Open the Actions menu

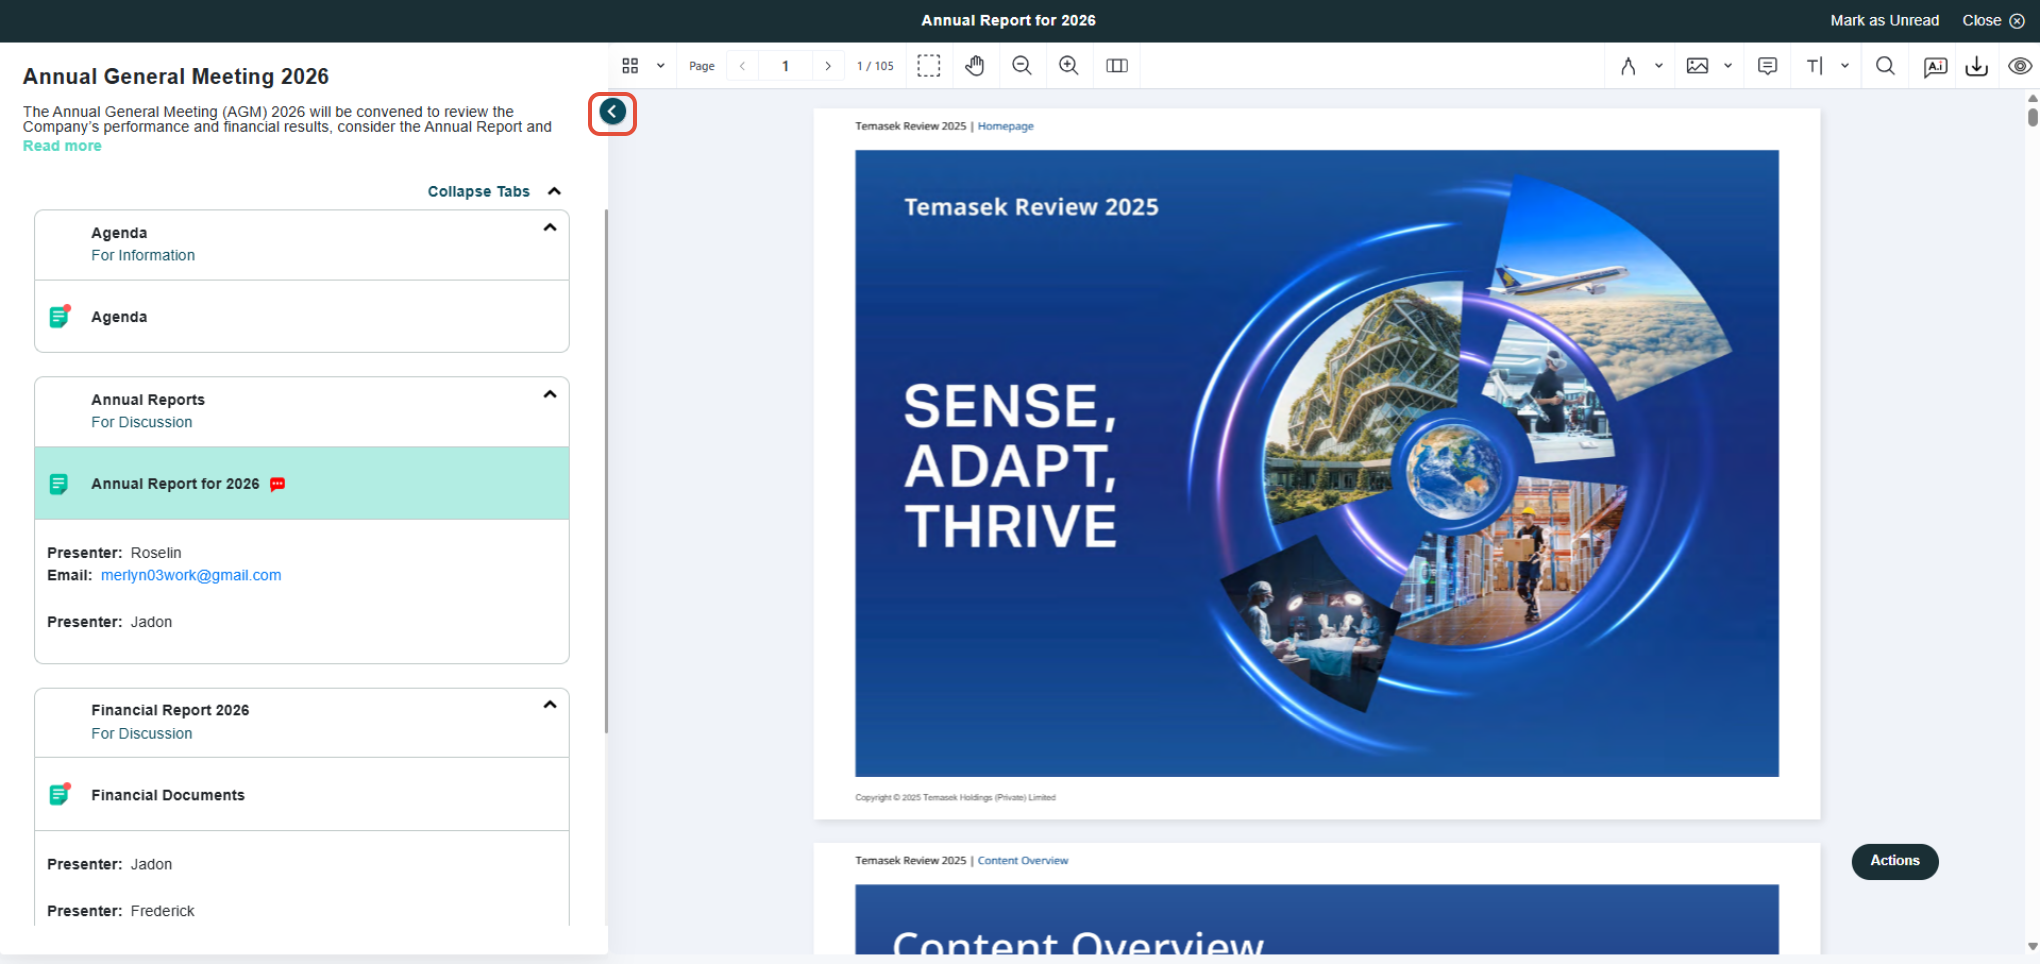(x=1895, y=861)
